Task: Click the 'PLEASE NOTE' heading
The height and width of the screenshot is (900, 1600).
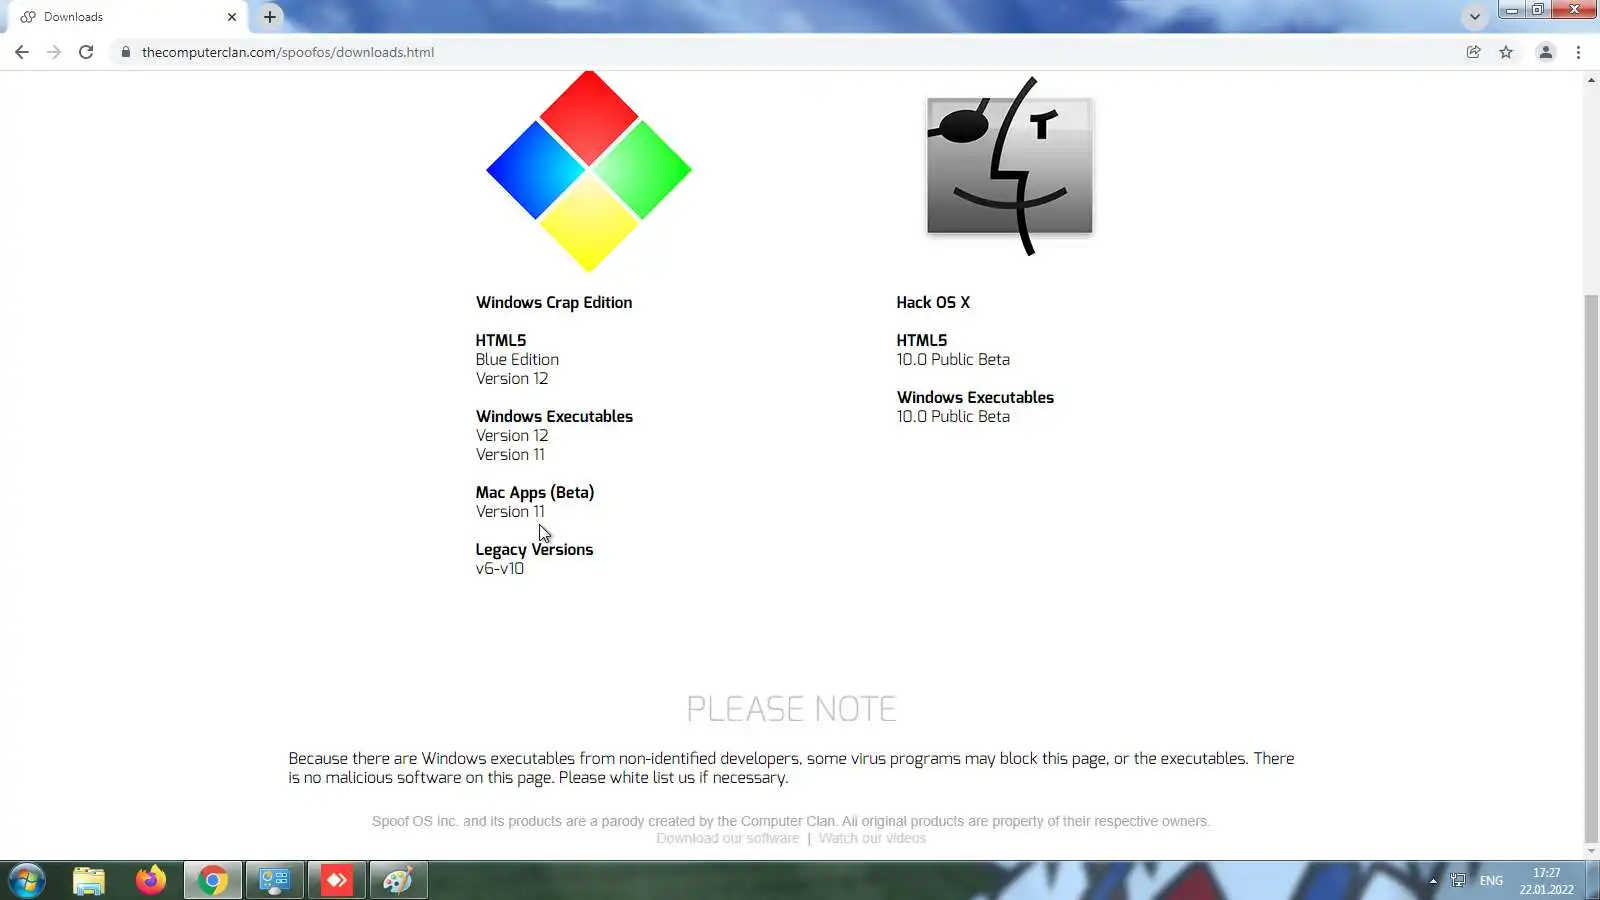Action: tap(791, 709)
